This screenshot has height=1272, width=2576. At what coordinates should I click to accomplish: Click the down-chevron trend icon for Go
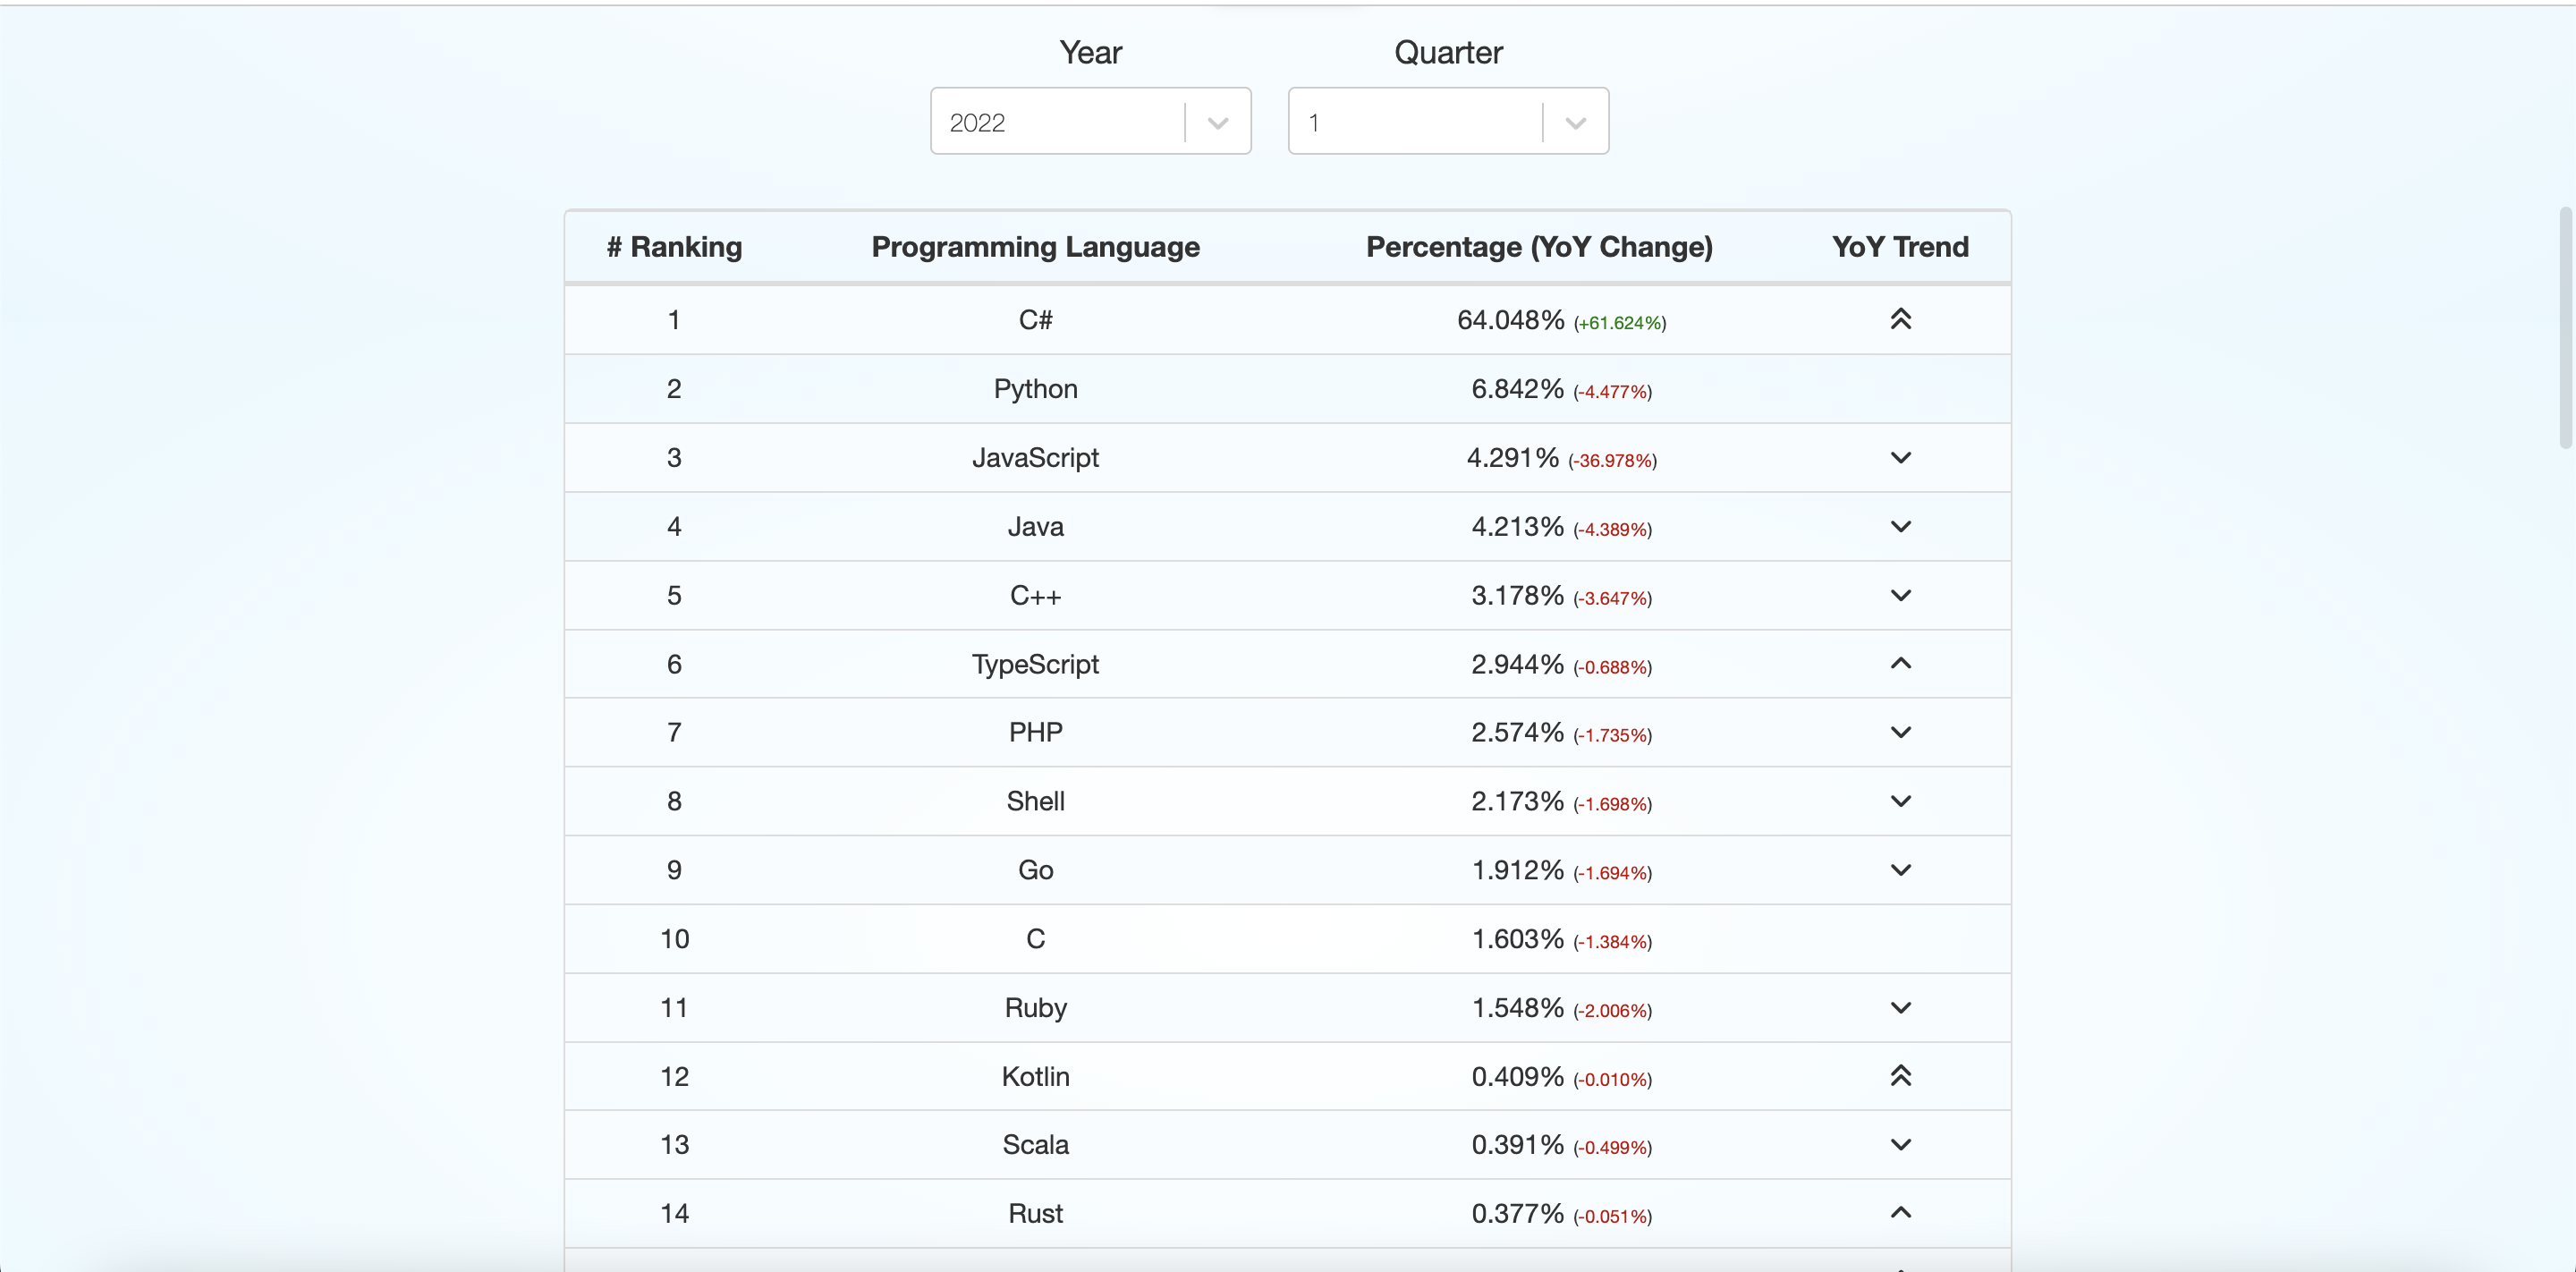click(1900, 870)
